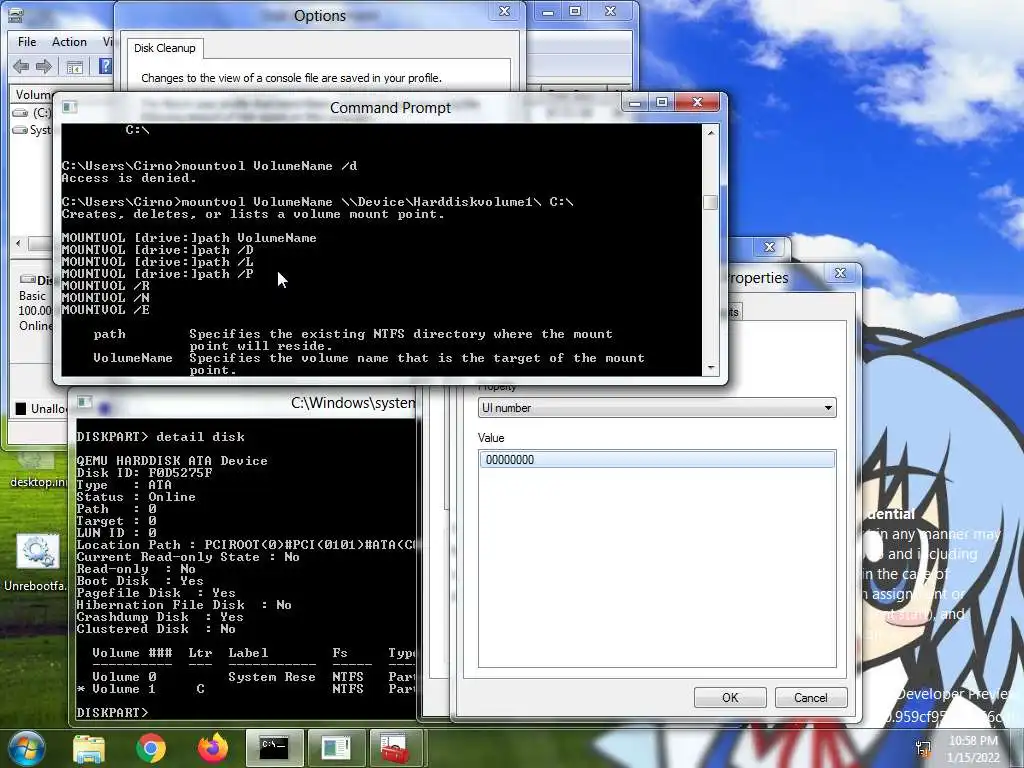Click the blue Help question-mark toolbar icon
Image resolution: width=1024 pixels, height=768 pixels.
click(x=104, y=66)
